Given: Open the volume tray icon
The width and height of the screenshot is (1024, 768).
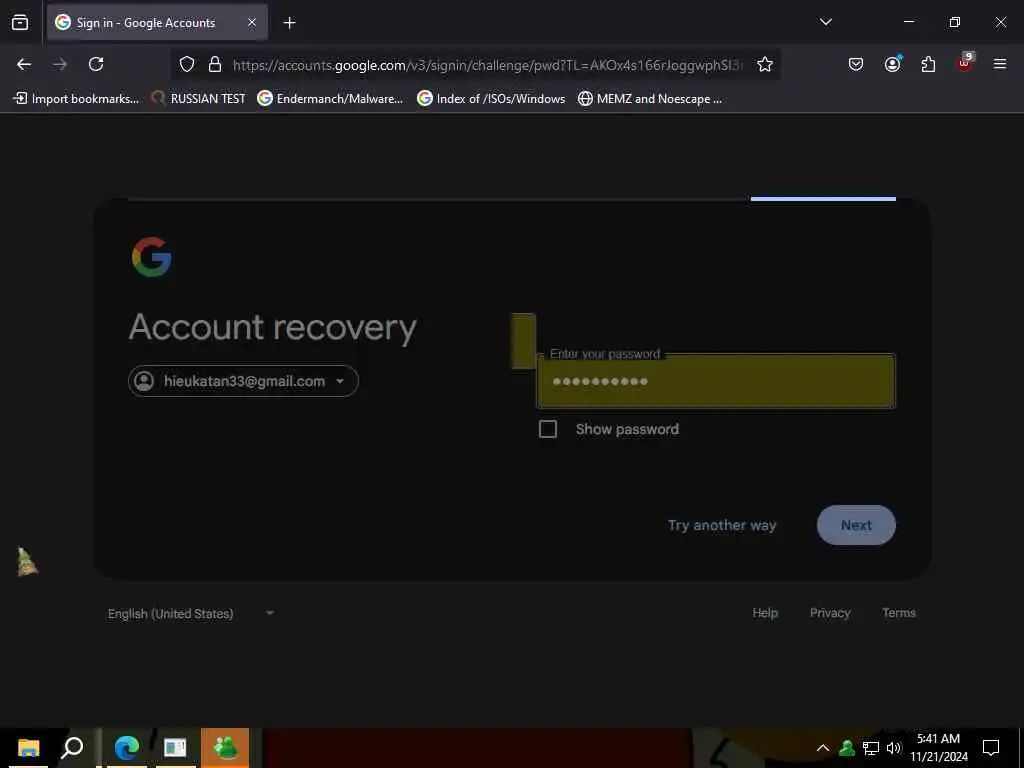Looking at the screenshot, I should point(893,748).
